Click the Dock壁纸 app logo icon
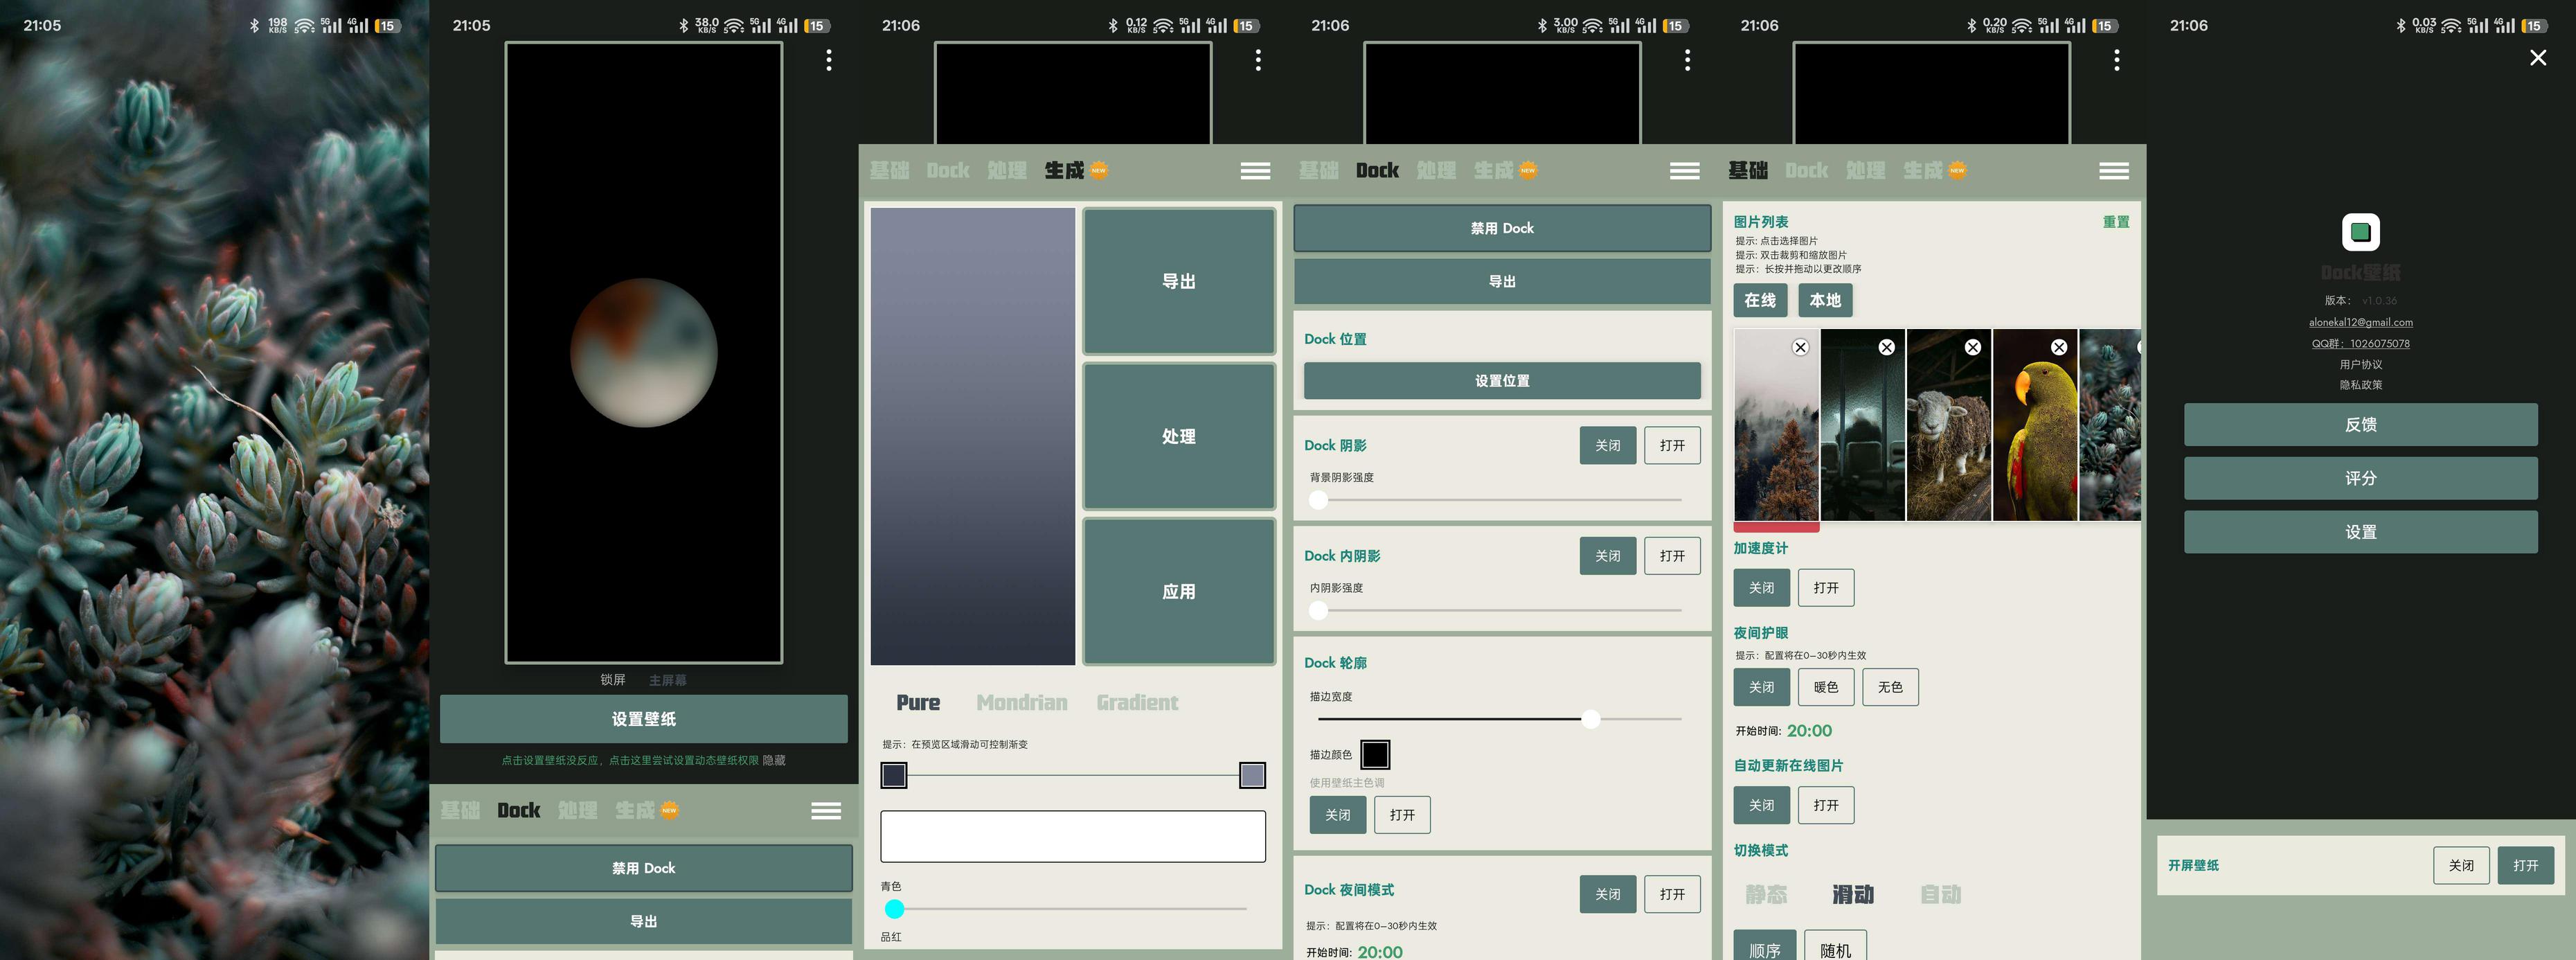Viewport: 2576px width, 960px height. click(2360, 232)
